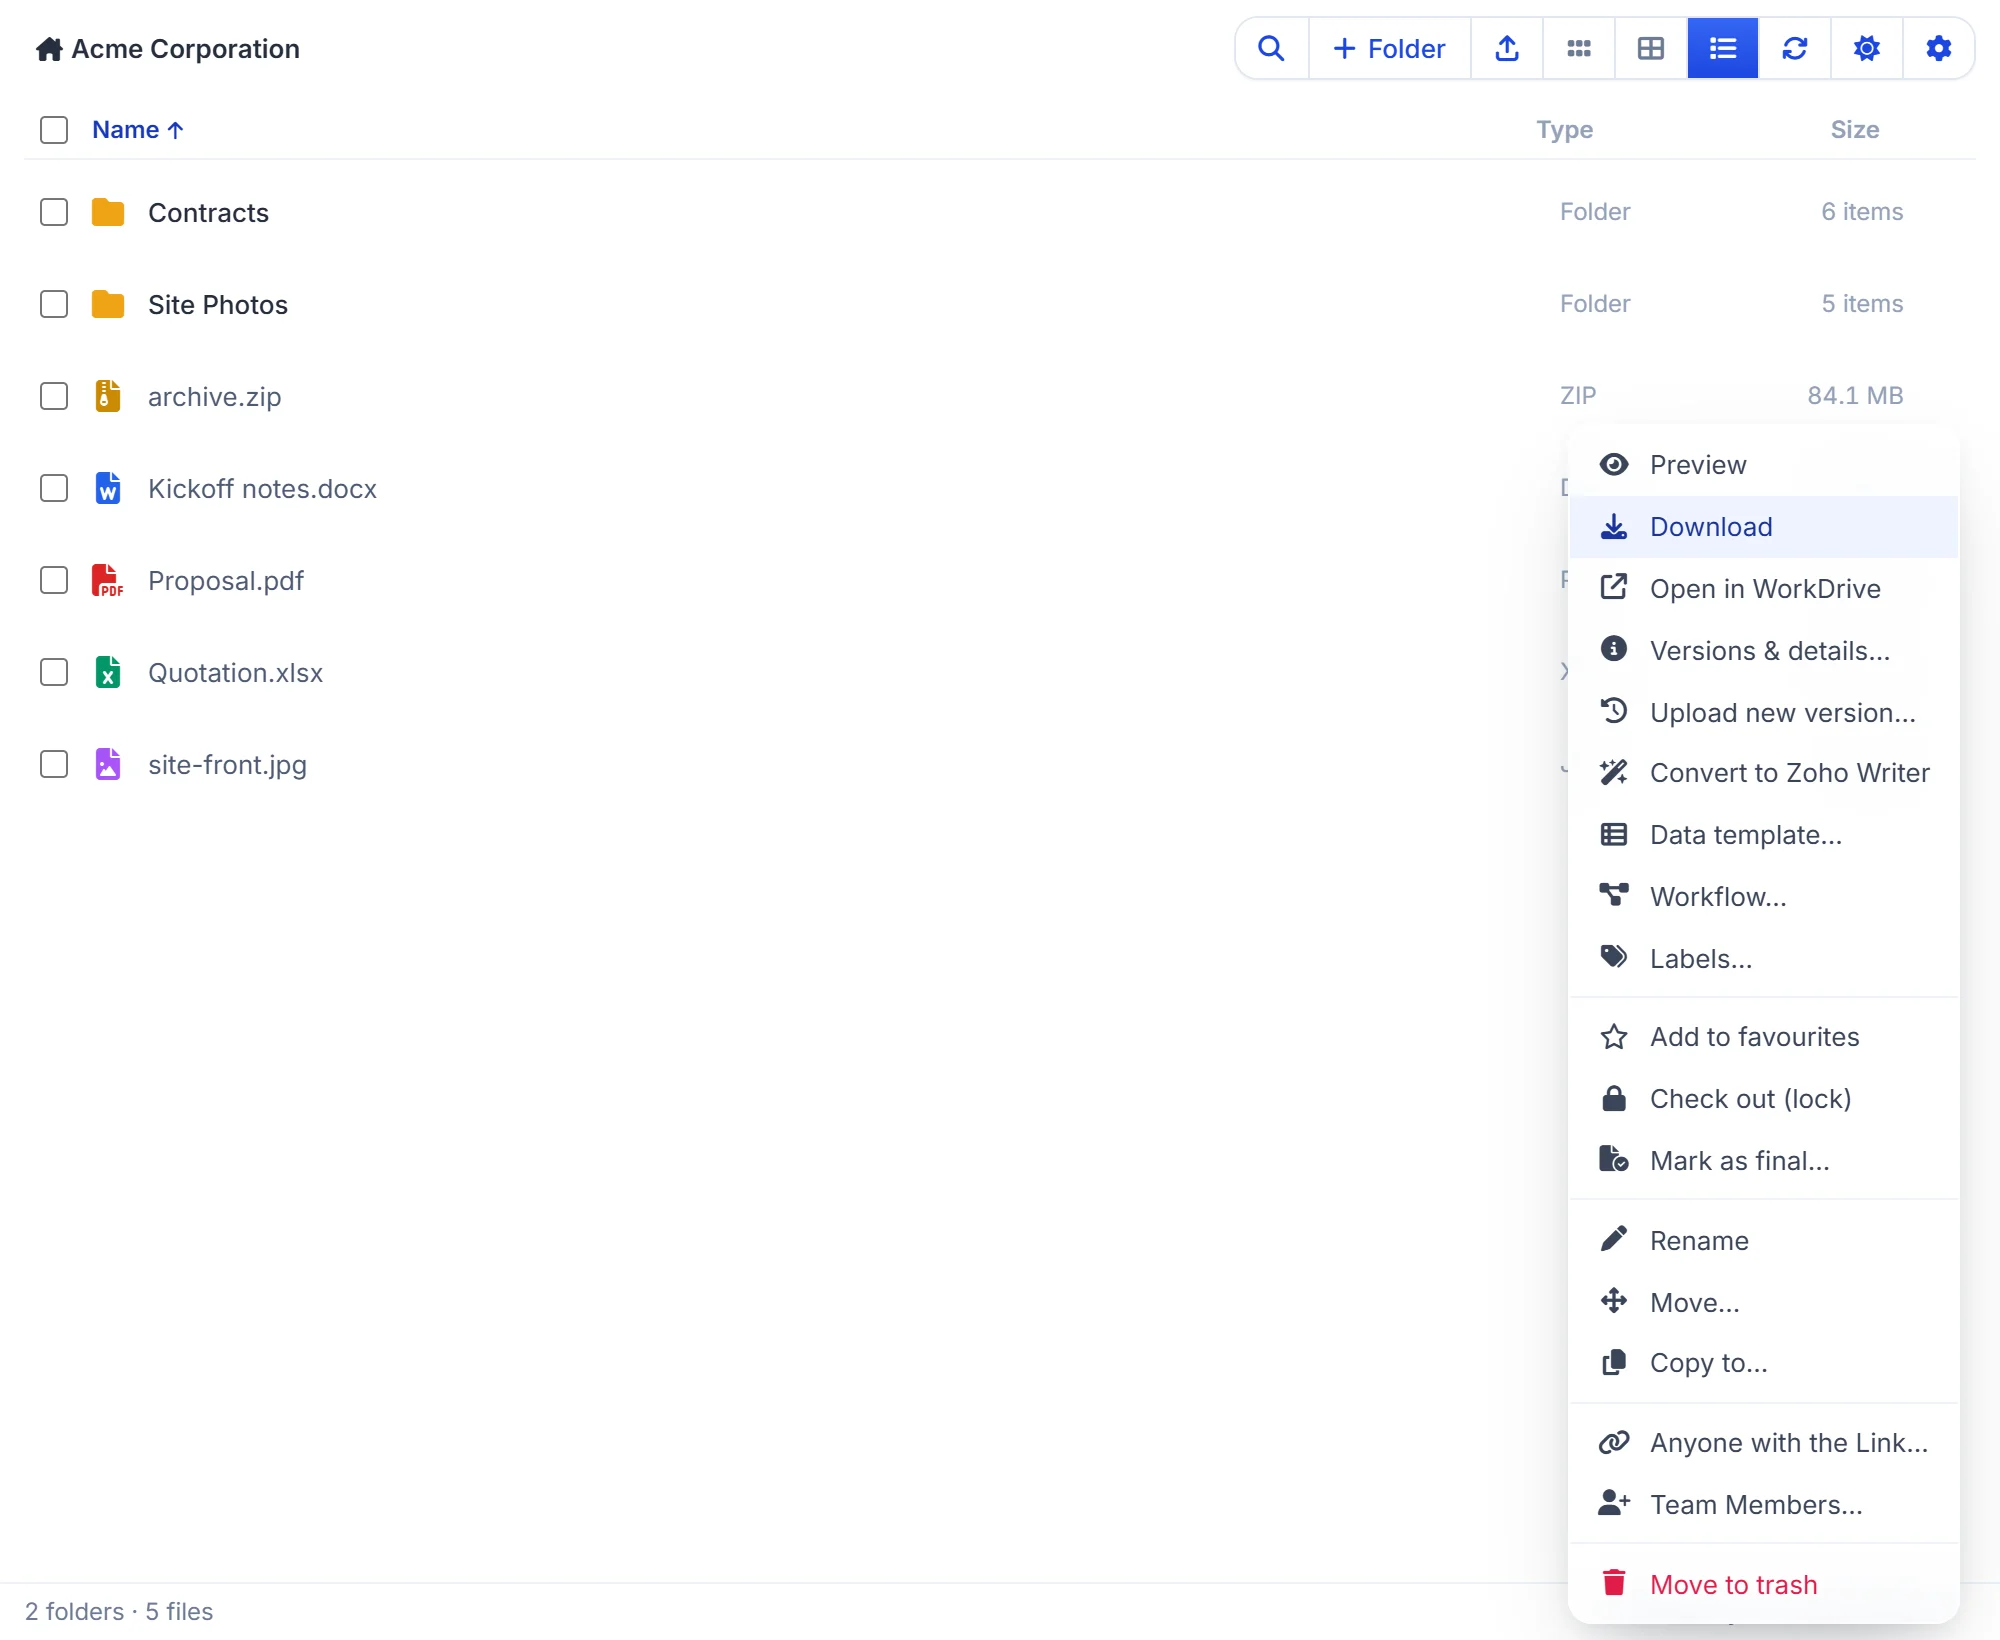The image size is (2000, 1640).
Task: Switch to small grid view icon
Action: coord(1579,48)
